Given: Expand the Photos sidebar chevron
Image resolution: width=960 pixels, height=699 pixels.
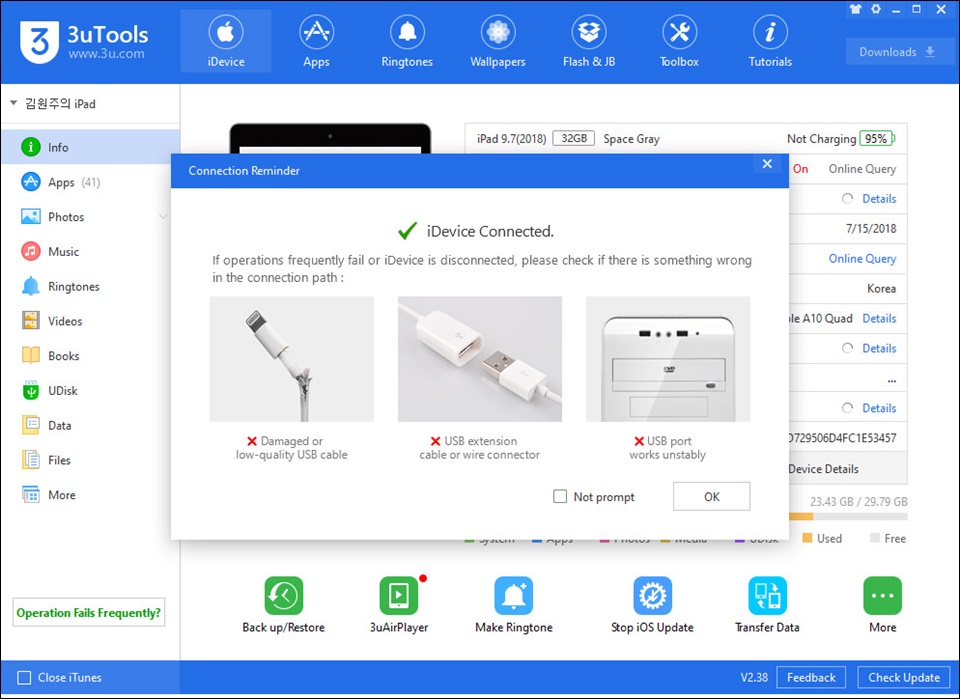Looking at the screenshot, I should [x=163, y=217].
